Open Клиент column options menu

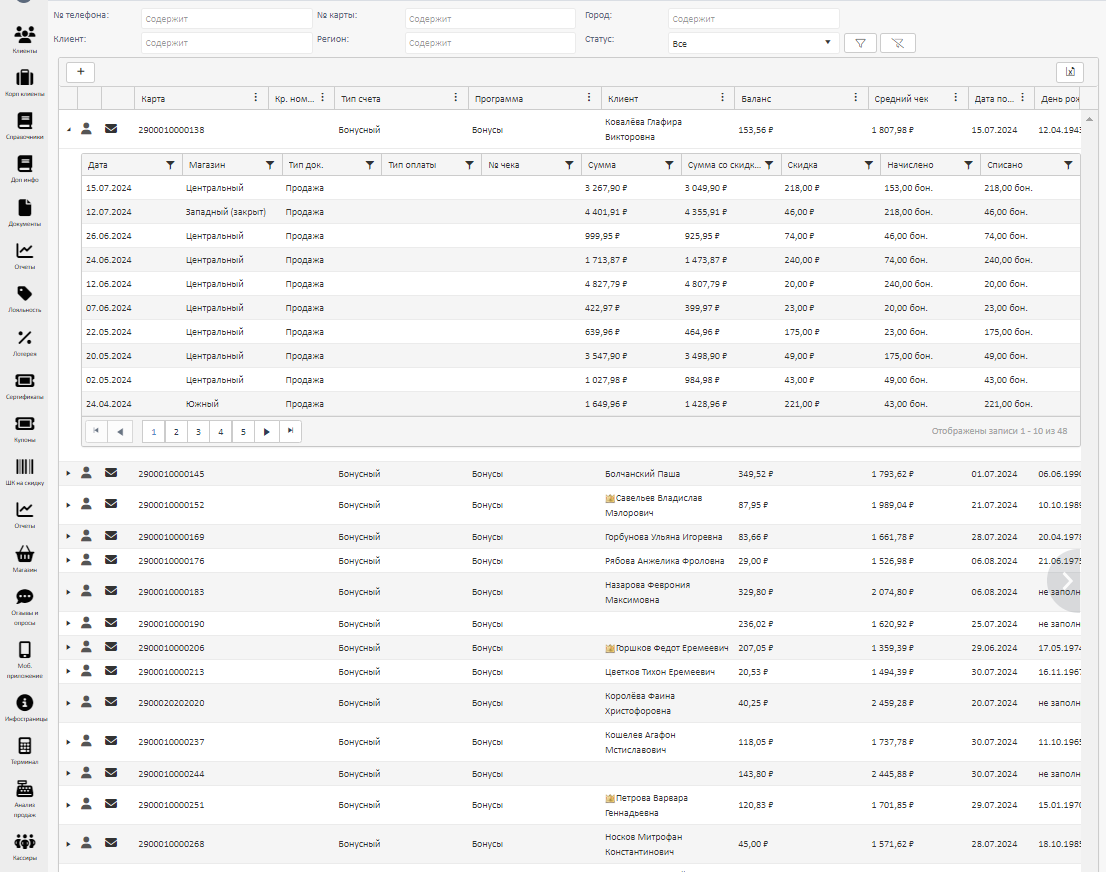click(722, 98)
